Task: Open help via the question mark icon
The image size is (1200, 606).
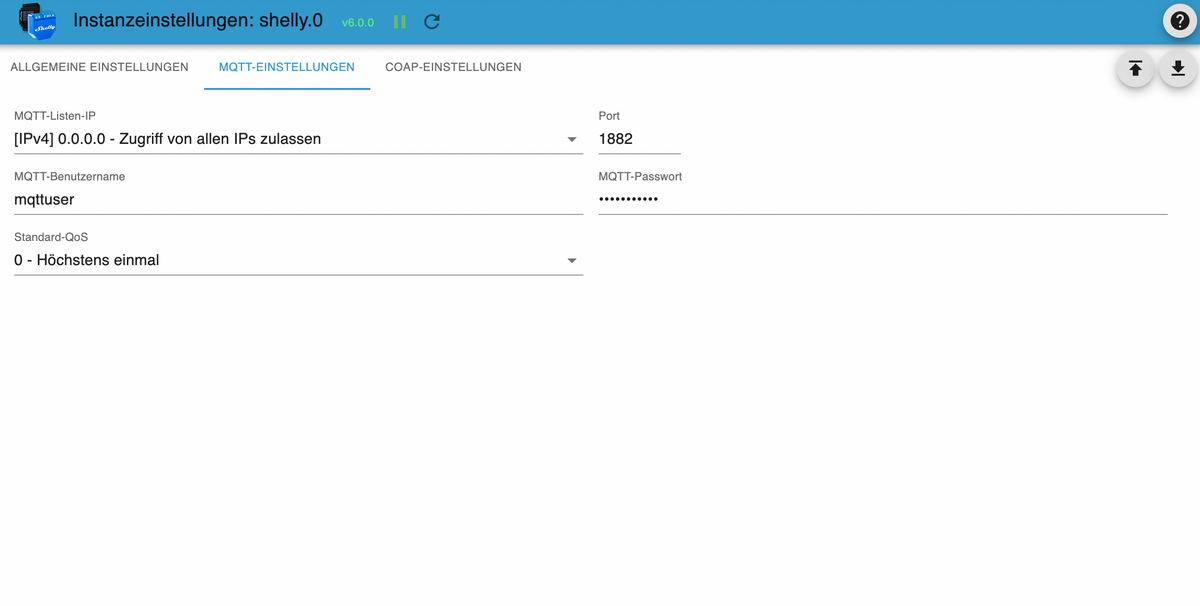Action: [x=1179, y=22]
